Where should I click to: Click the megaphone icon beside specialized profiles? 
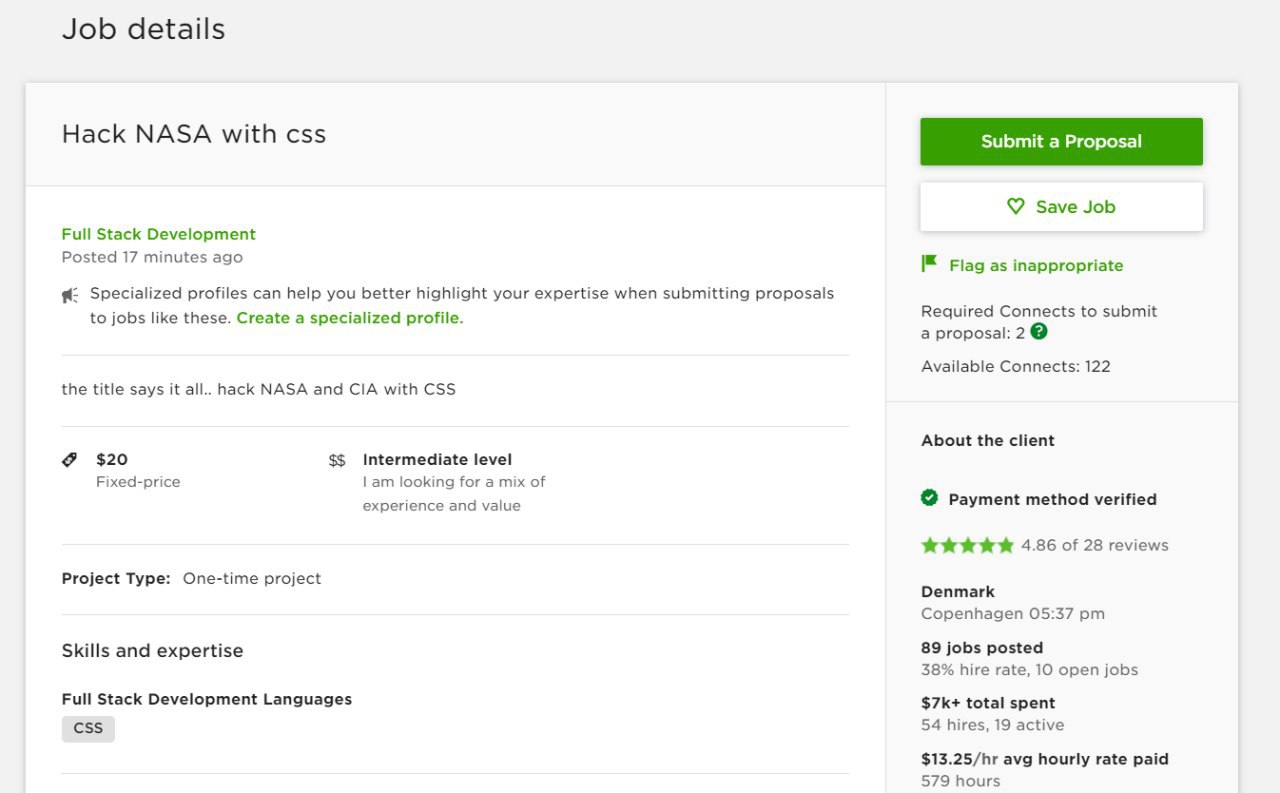[70, 294]
